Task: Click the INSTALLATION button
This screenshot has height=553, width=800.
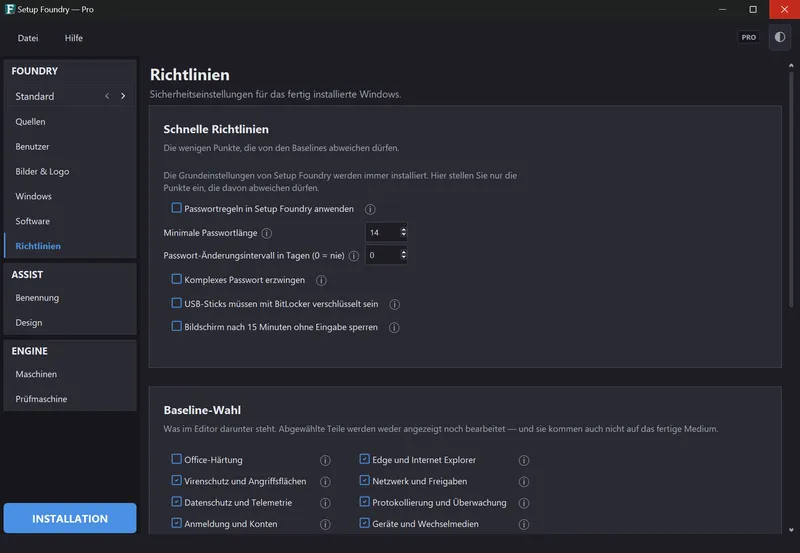Action: click(x=70, y=518)
